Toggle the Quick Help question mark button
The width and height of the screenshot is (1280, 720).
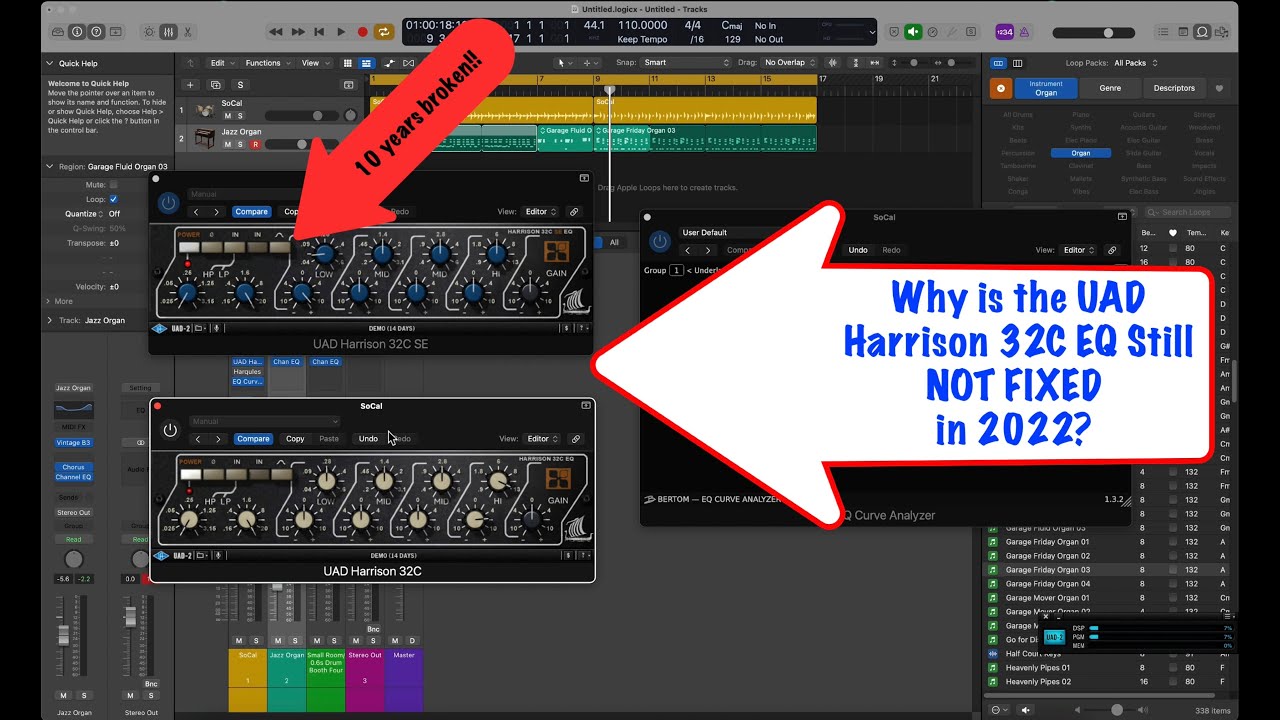pyautogui.click(x=98, y=32)
